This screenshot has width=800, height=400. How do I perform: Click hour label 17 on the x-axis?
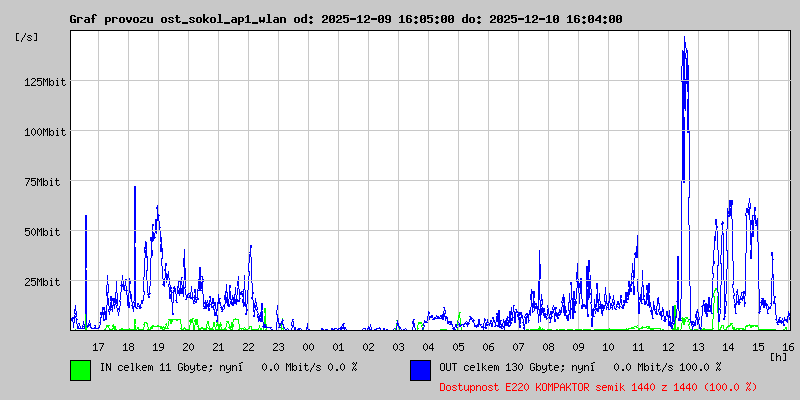coord(98,347)
